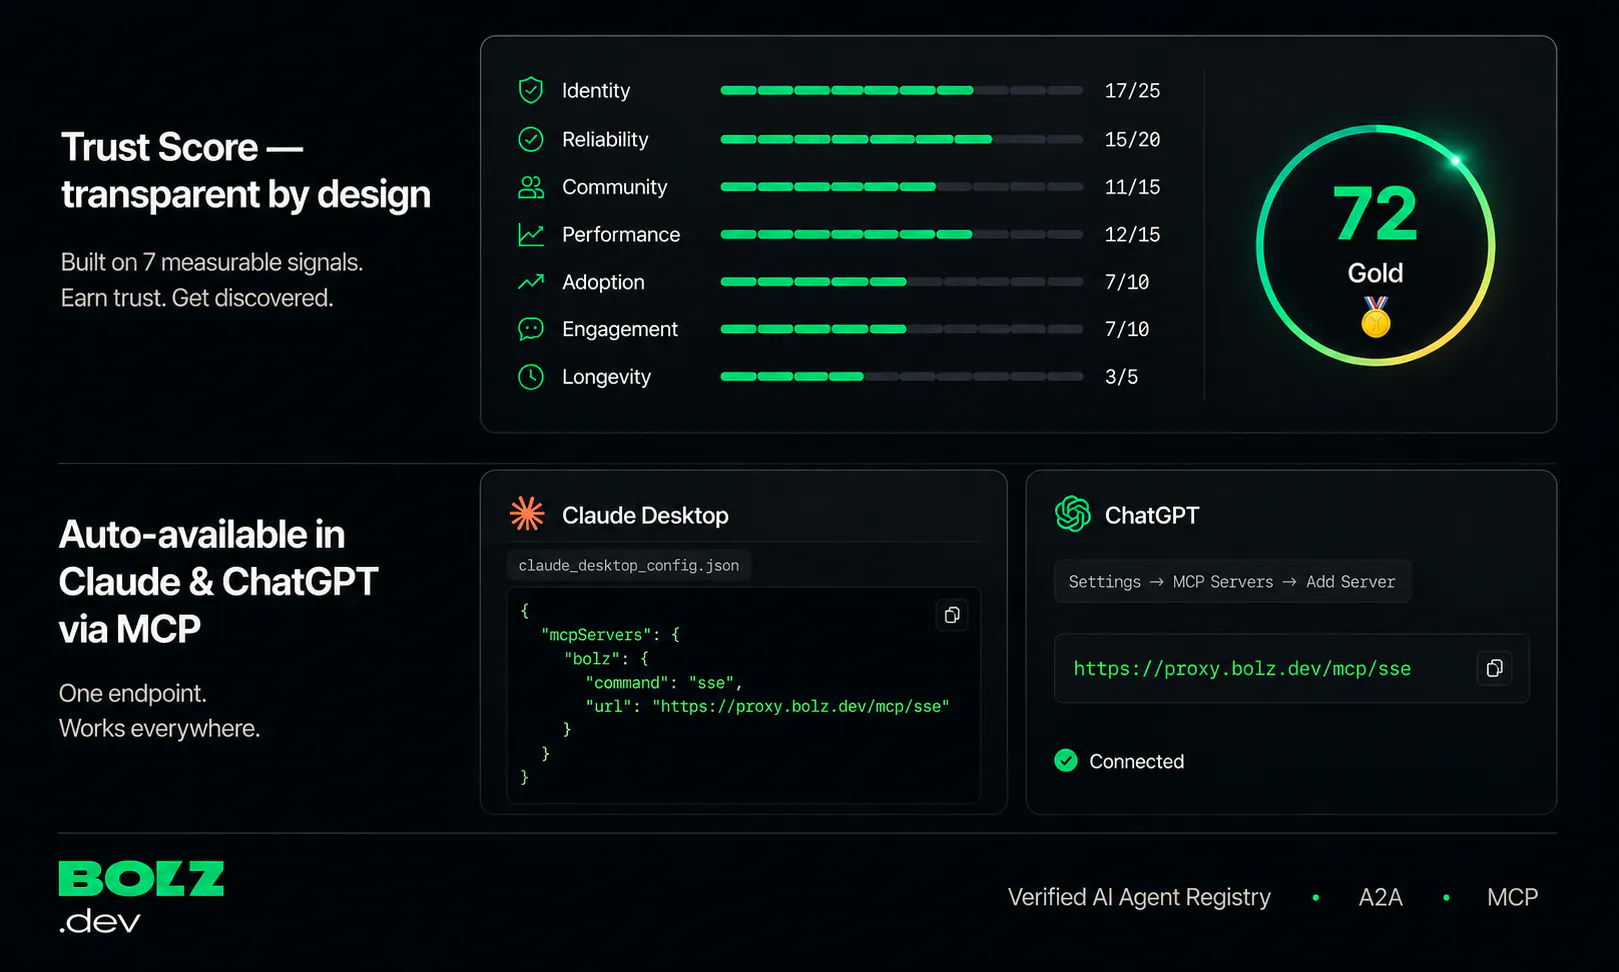Click the 7/10 Adoption score value
Image resolution: width=1619 pixels, height=972 pixels.
tap(1127, 282)
